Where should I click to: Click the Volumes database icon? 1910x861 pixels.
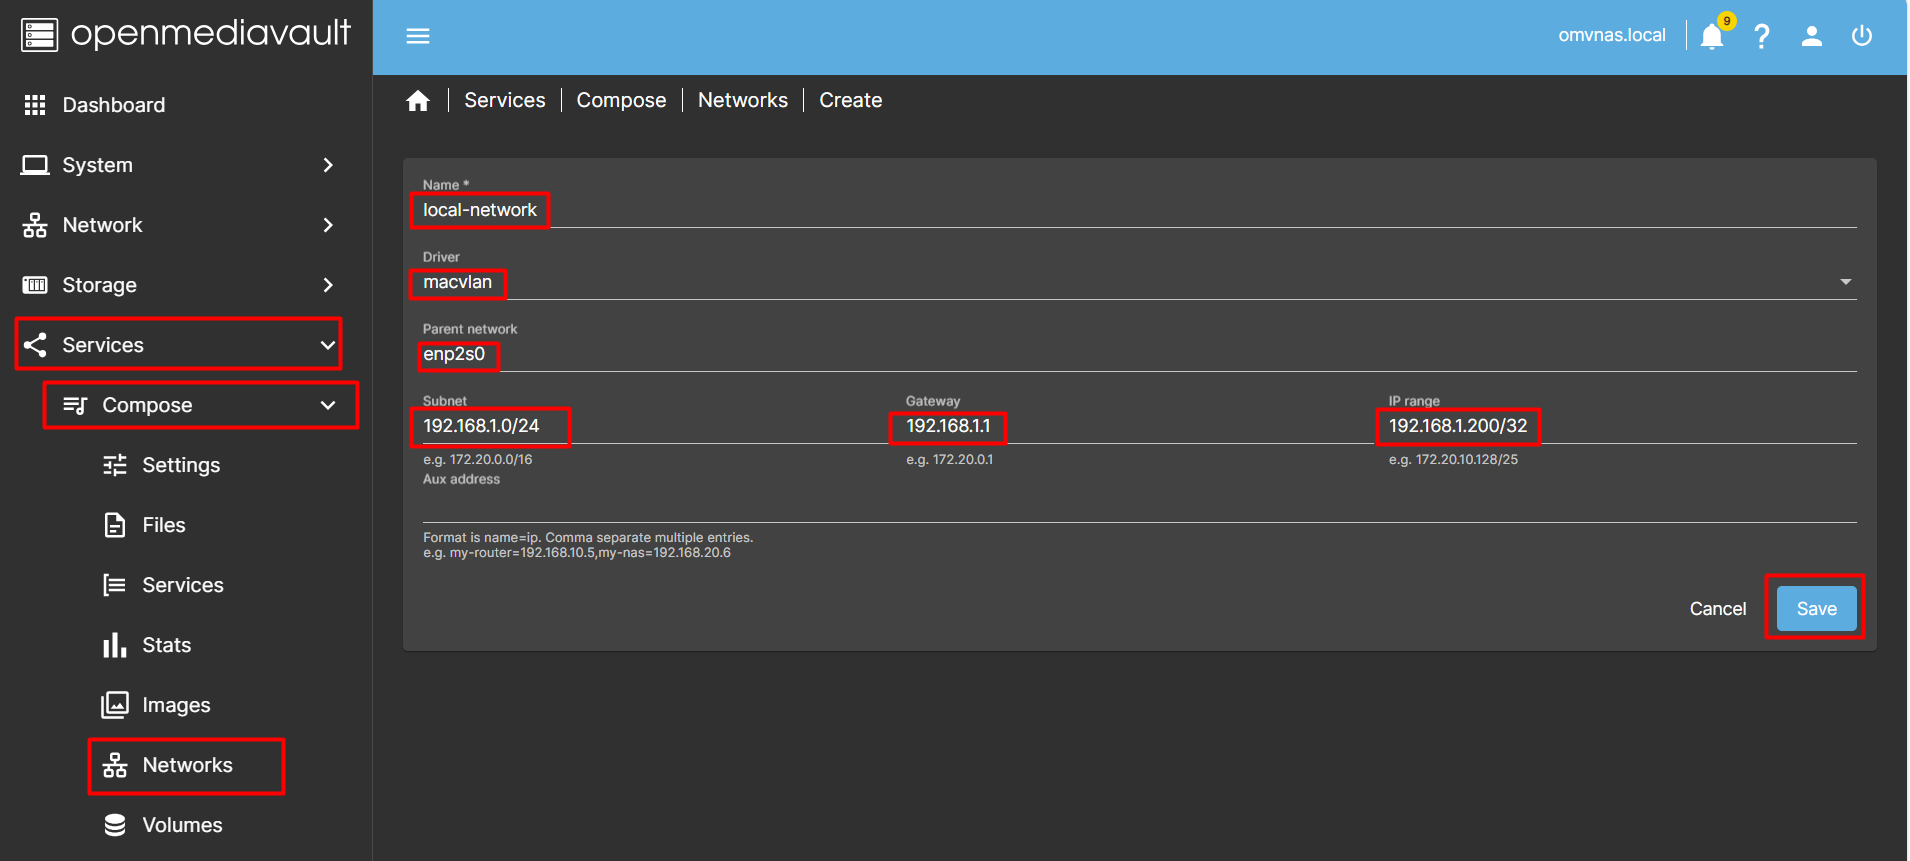coord(115,825)
